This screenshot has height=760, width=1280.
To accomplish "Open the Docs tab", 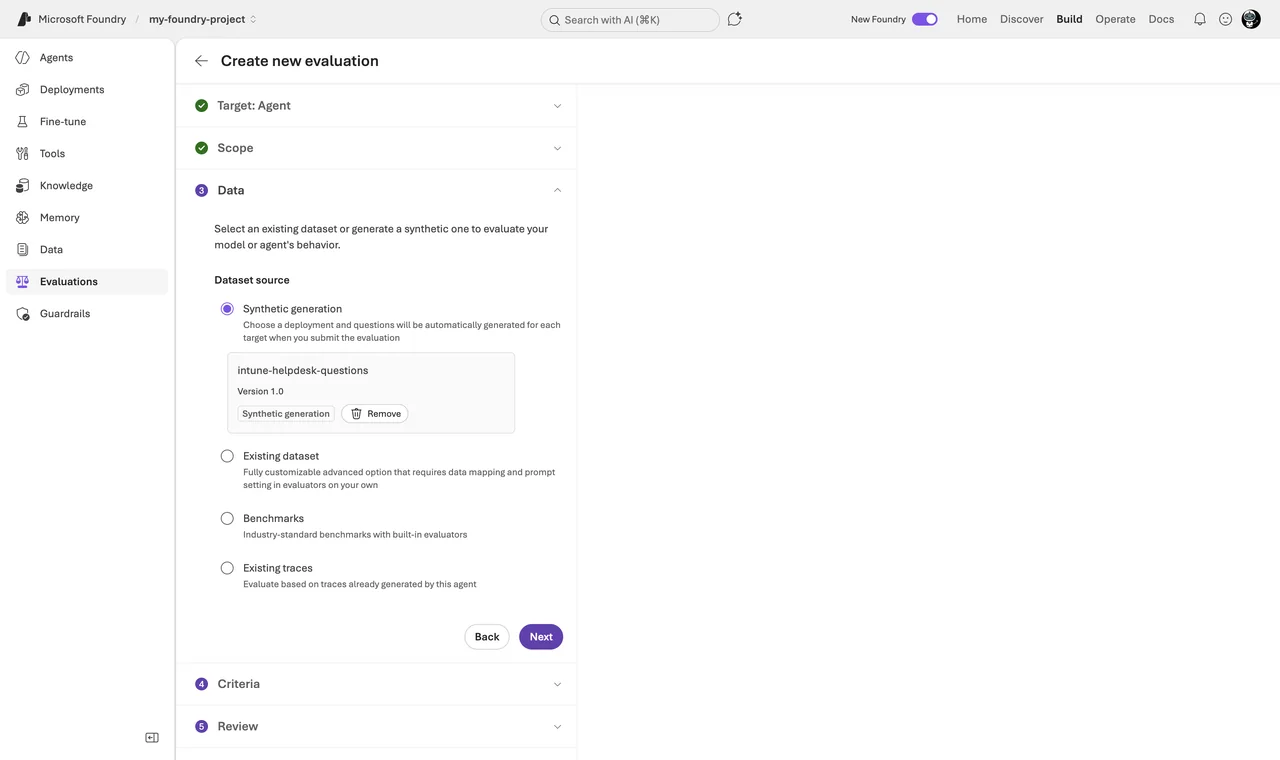I will (1161, 19).
